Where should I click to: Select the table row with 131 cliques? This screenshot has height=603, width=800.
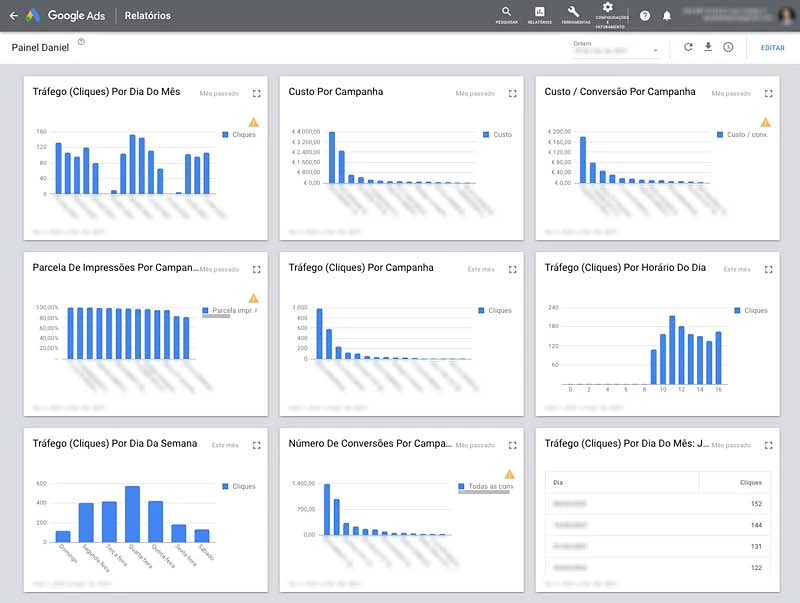pos(658,546)
